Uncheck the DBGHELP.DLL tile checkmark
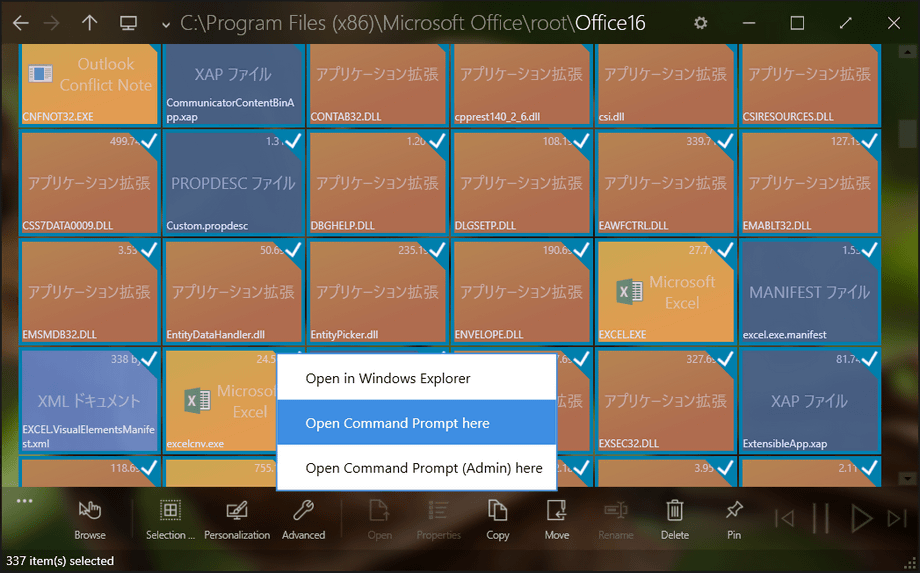 tap(437, 141)
